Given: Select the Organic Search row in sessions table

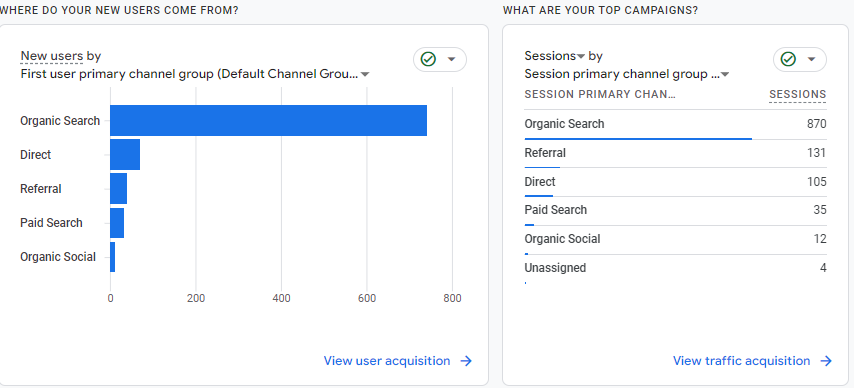Looking at the screenshot, I should tap(675, 125).
